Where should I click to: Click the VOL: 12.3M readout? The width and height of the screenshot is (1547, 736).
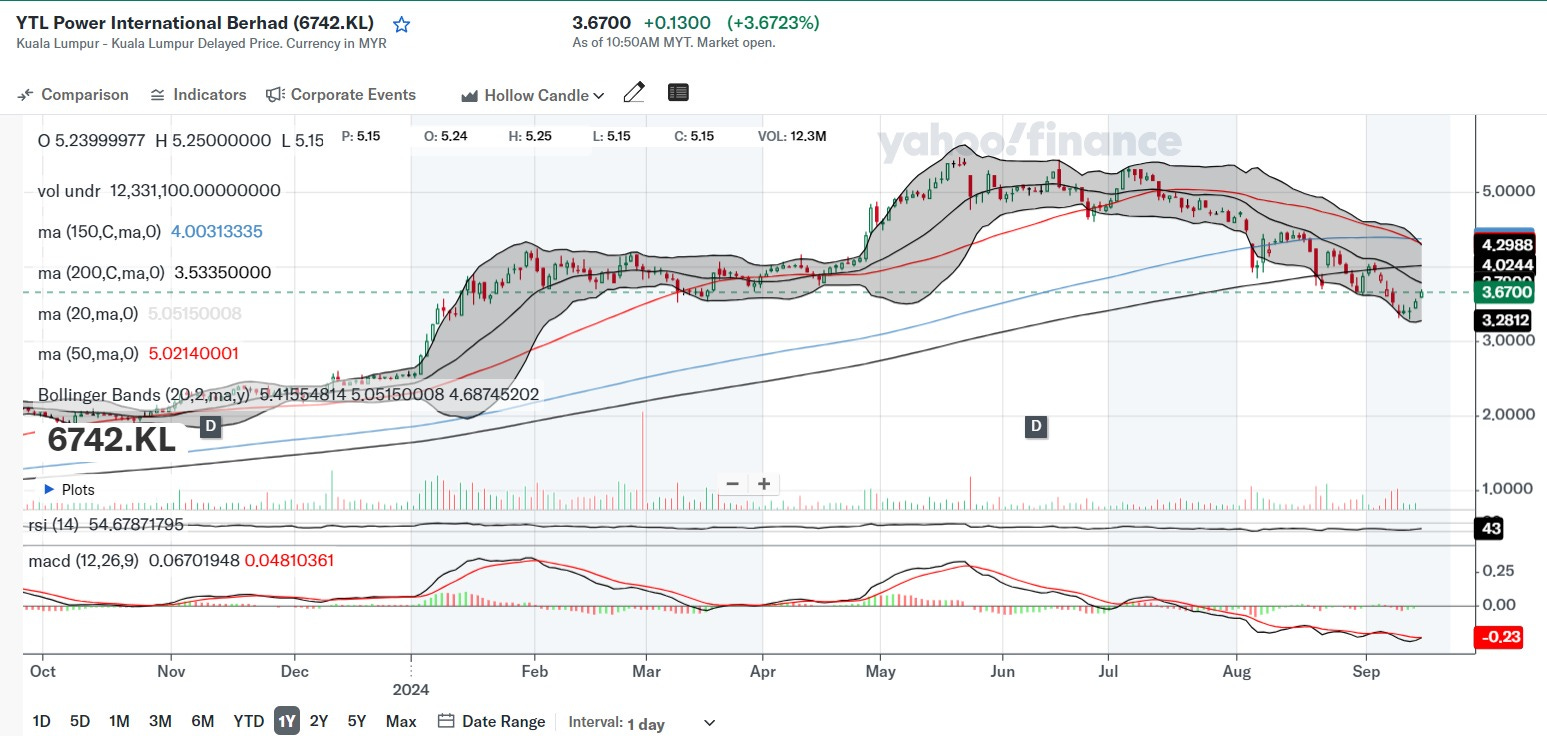[792, 136]
